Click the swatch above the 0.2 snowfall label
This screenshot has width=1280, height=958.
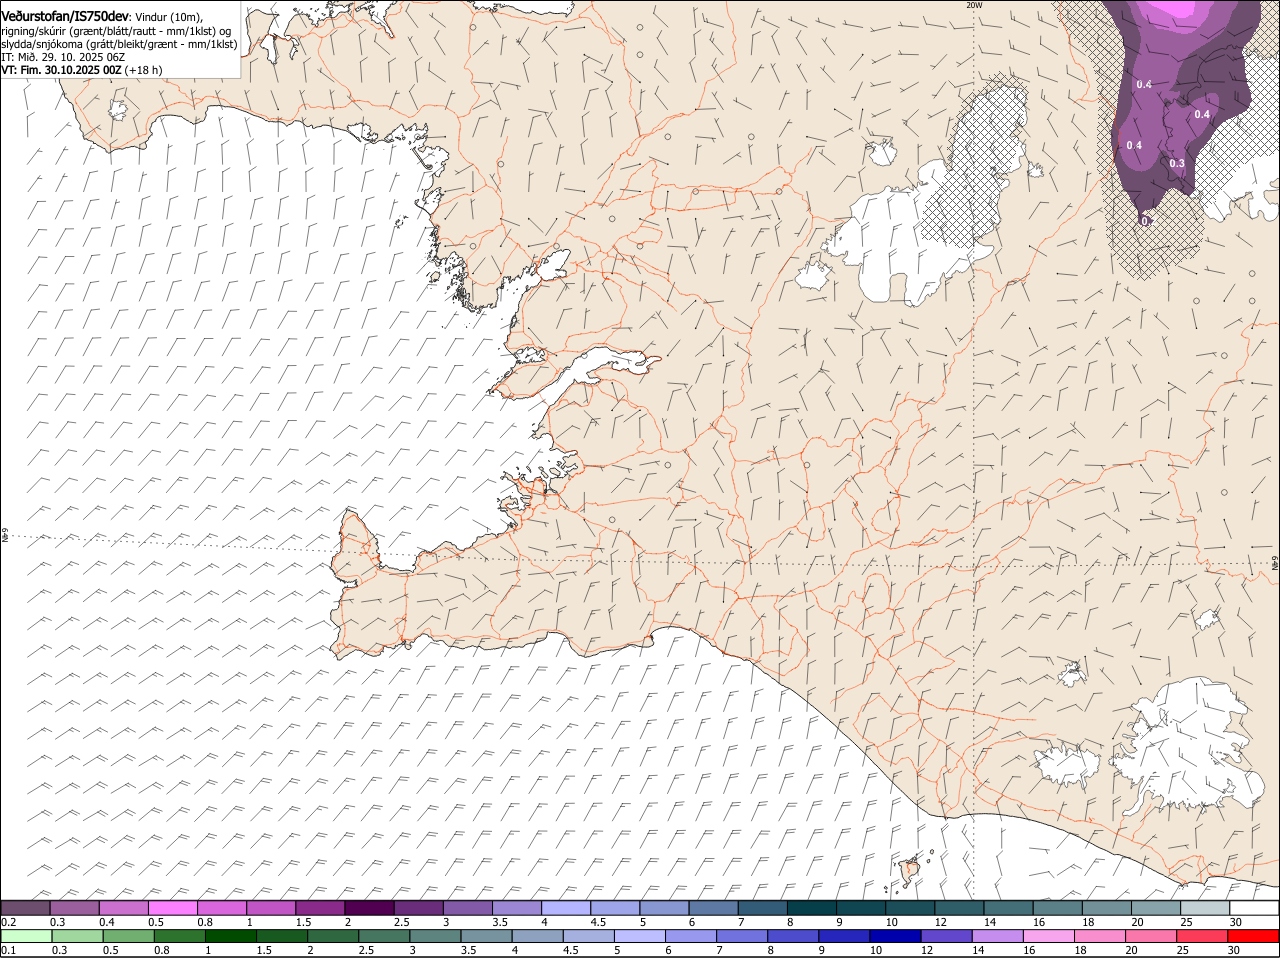tap(25, 908)
